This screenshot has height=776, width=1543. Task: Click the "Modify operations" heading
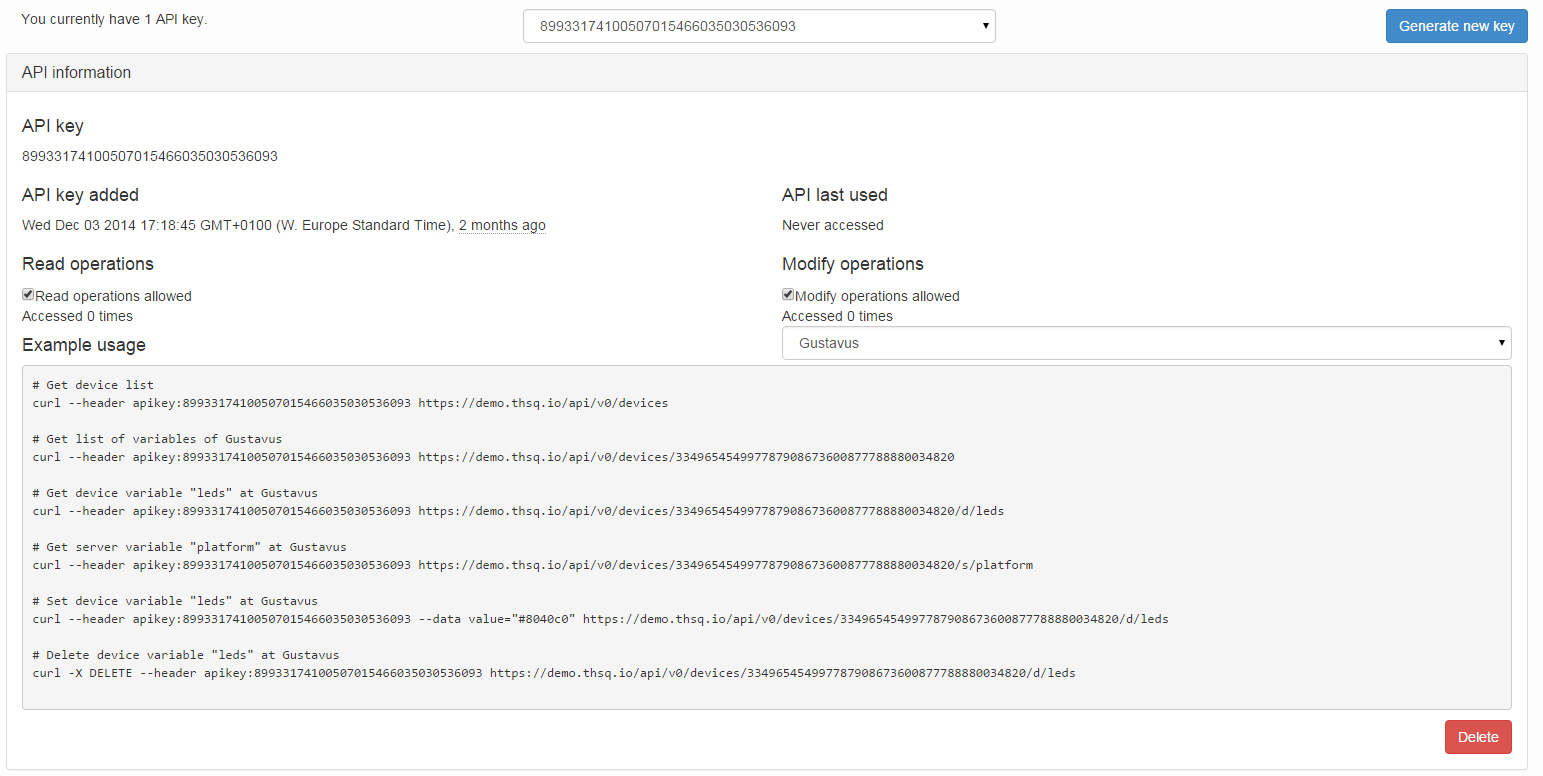853,264
